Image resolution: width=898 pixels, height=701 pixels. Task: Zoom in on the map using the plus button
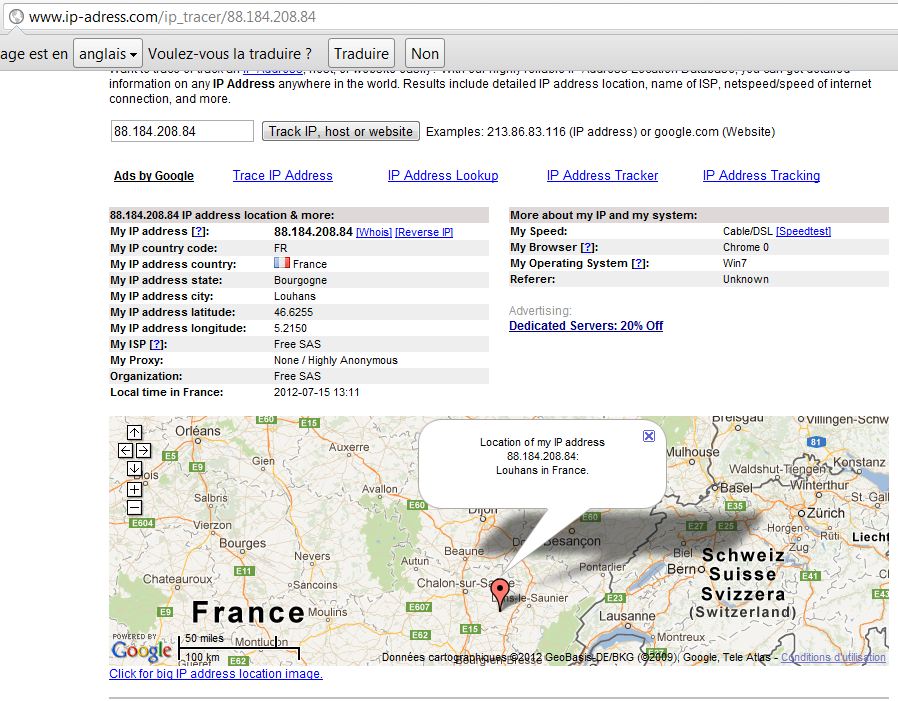click(135, 490)
